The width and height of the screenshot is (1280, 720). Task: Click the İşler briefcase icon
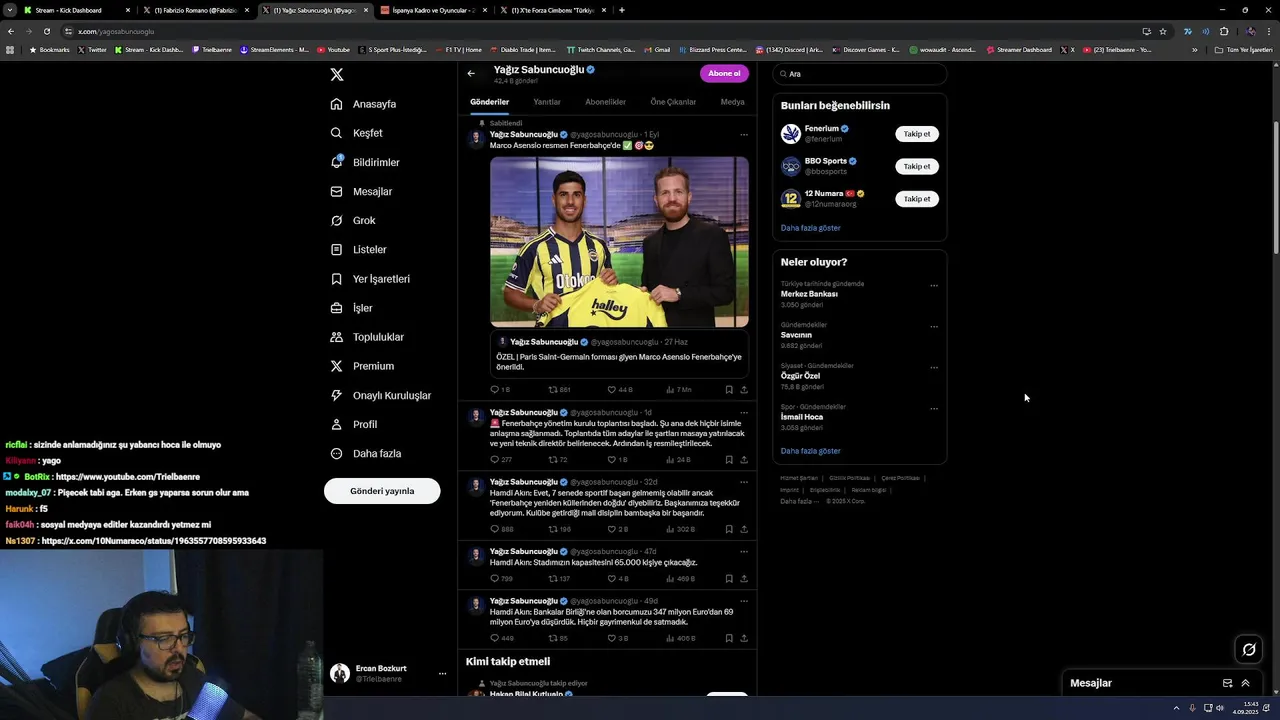click(x=337, y=308)
